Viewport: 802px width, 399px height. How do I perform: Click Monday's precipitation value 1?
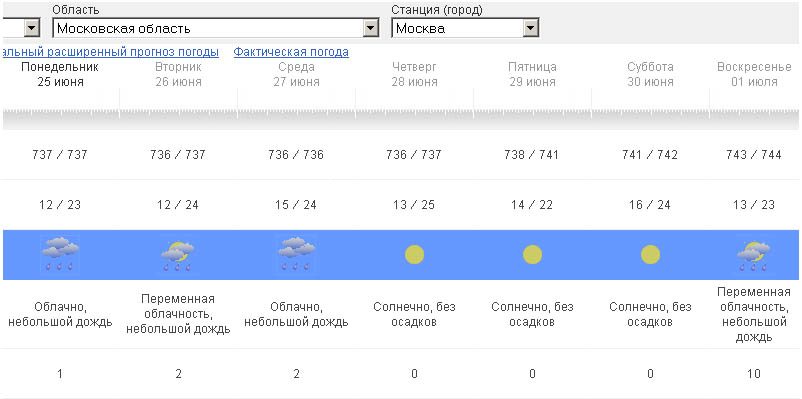coord(60,374)
